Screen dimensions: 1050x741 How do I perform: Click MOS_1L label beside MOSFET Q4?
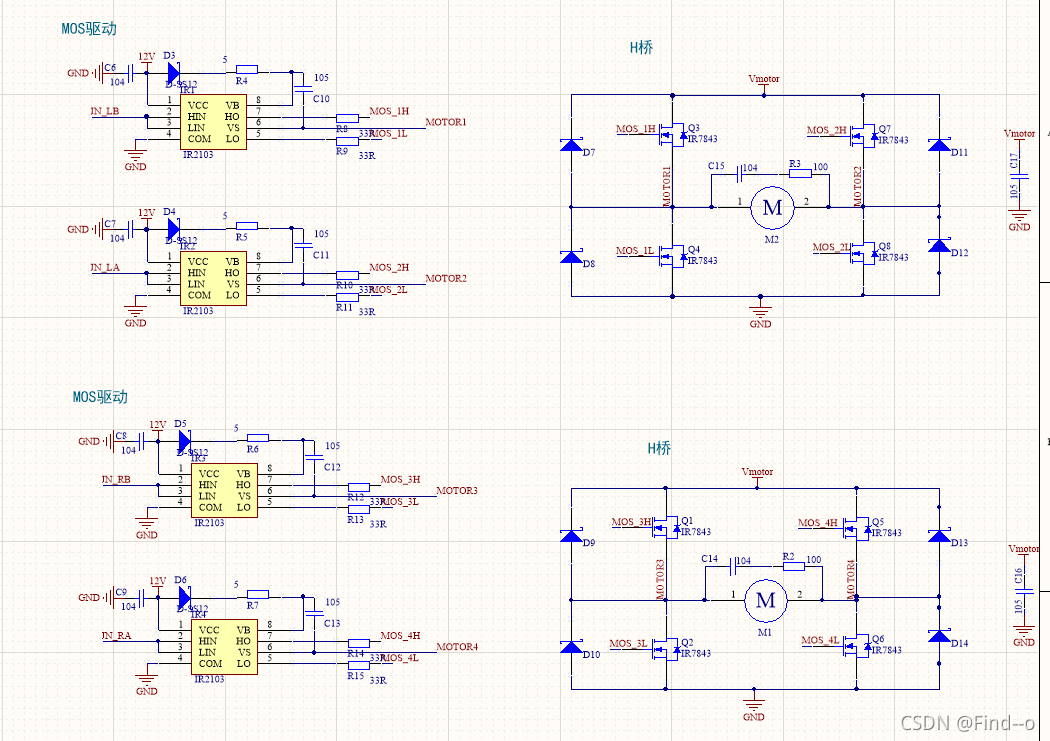tap(635, 251)
